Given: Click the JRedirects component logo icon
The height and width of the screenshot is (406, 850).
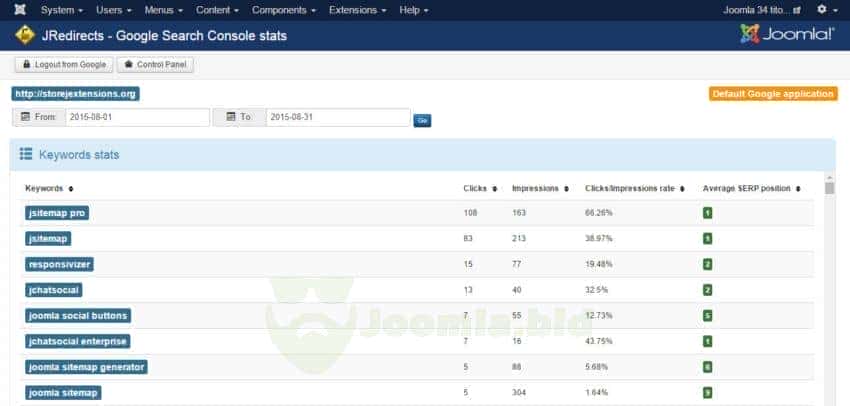Looking at the screenshot, I should point(25,35).
